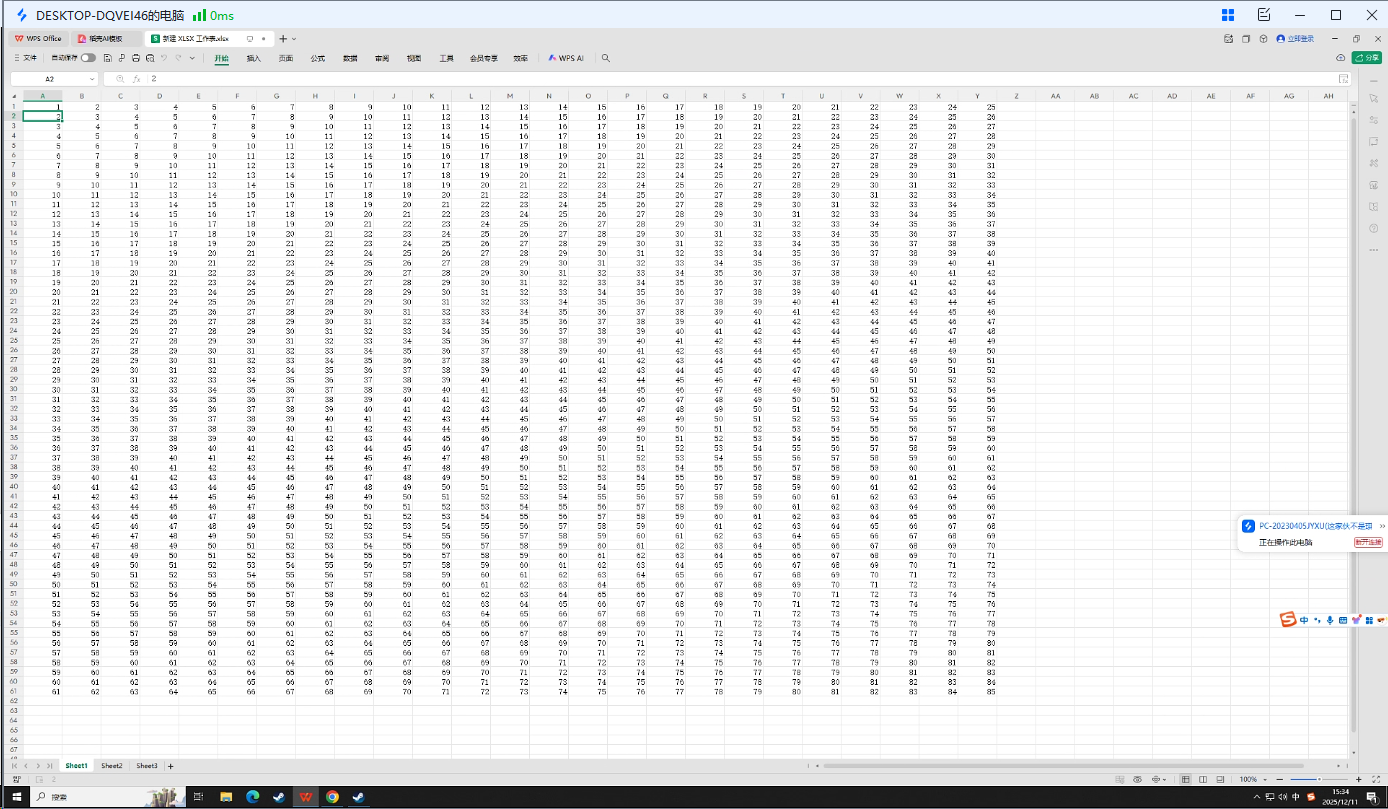
Task: Add a new sheet with plus icon
Action: (171, 766)
